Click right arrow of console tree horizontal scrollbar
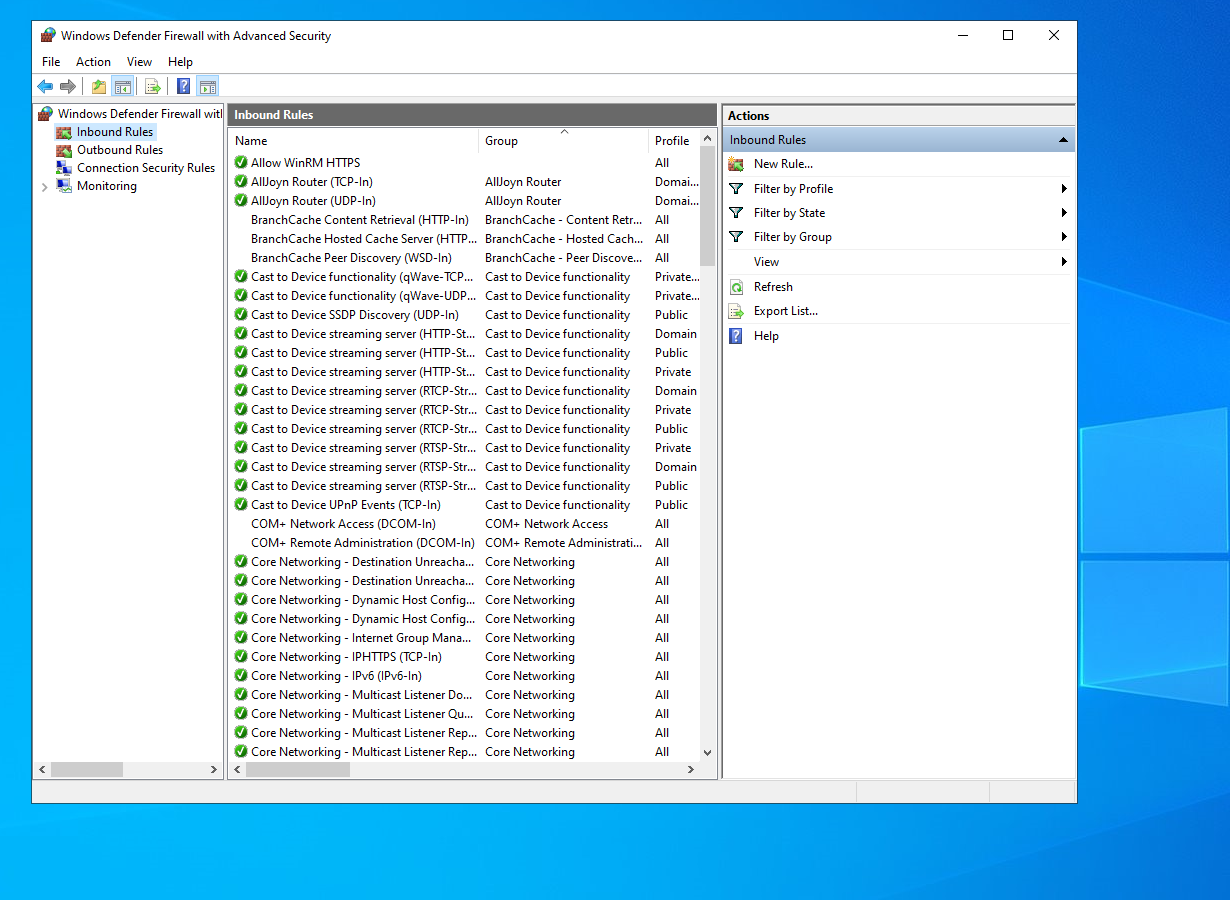Viewport: 1230px width, 900px height. 214,770
